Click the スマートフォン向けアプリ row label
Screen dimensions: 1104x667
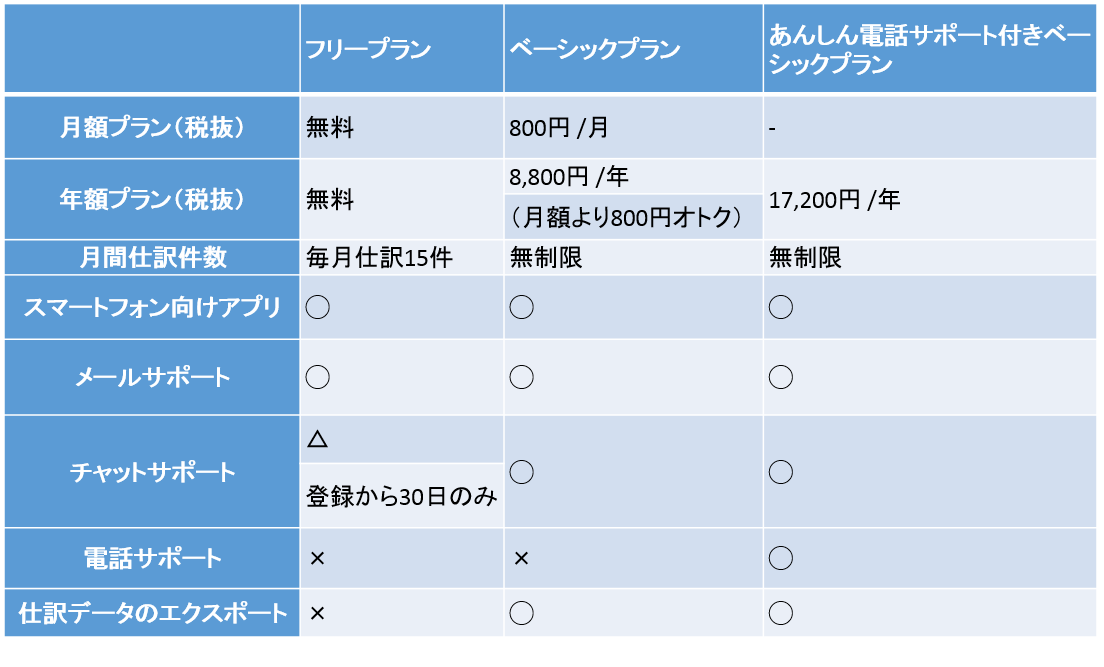point(152,307)
